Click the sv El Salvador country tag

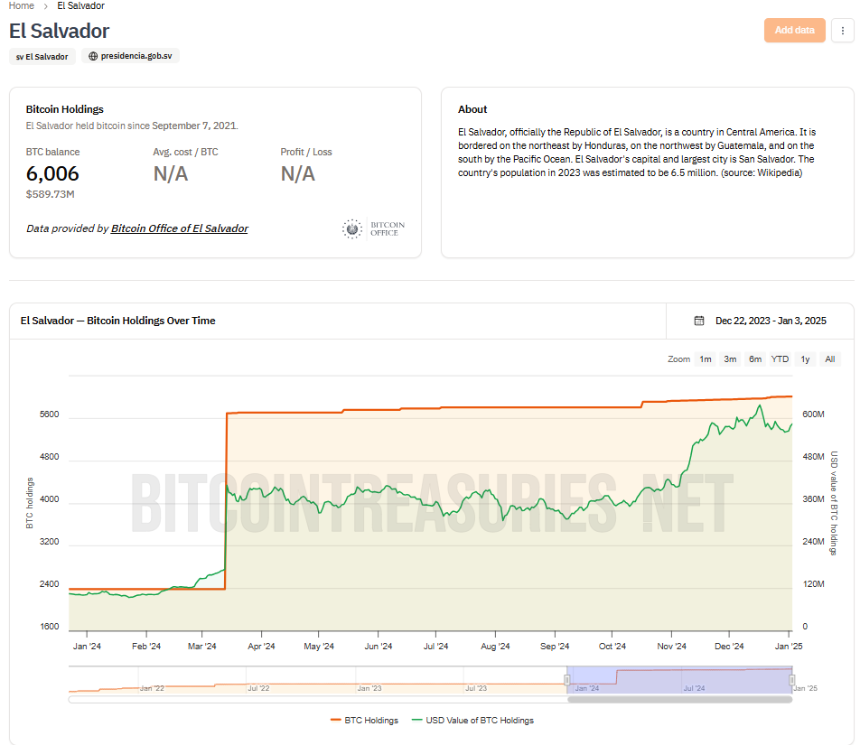[42, 57]
